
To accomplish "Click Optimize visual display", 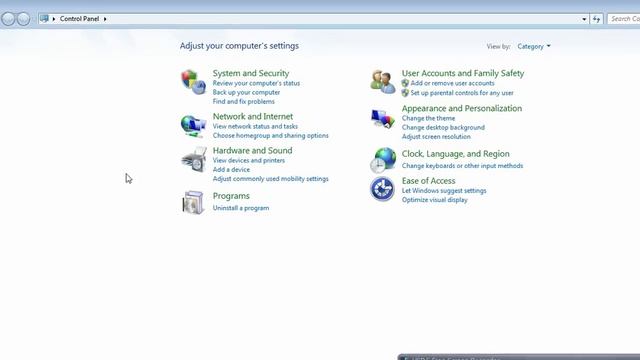I will click(434, 200).
